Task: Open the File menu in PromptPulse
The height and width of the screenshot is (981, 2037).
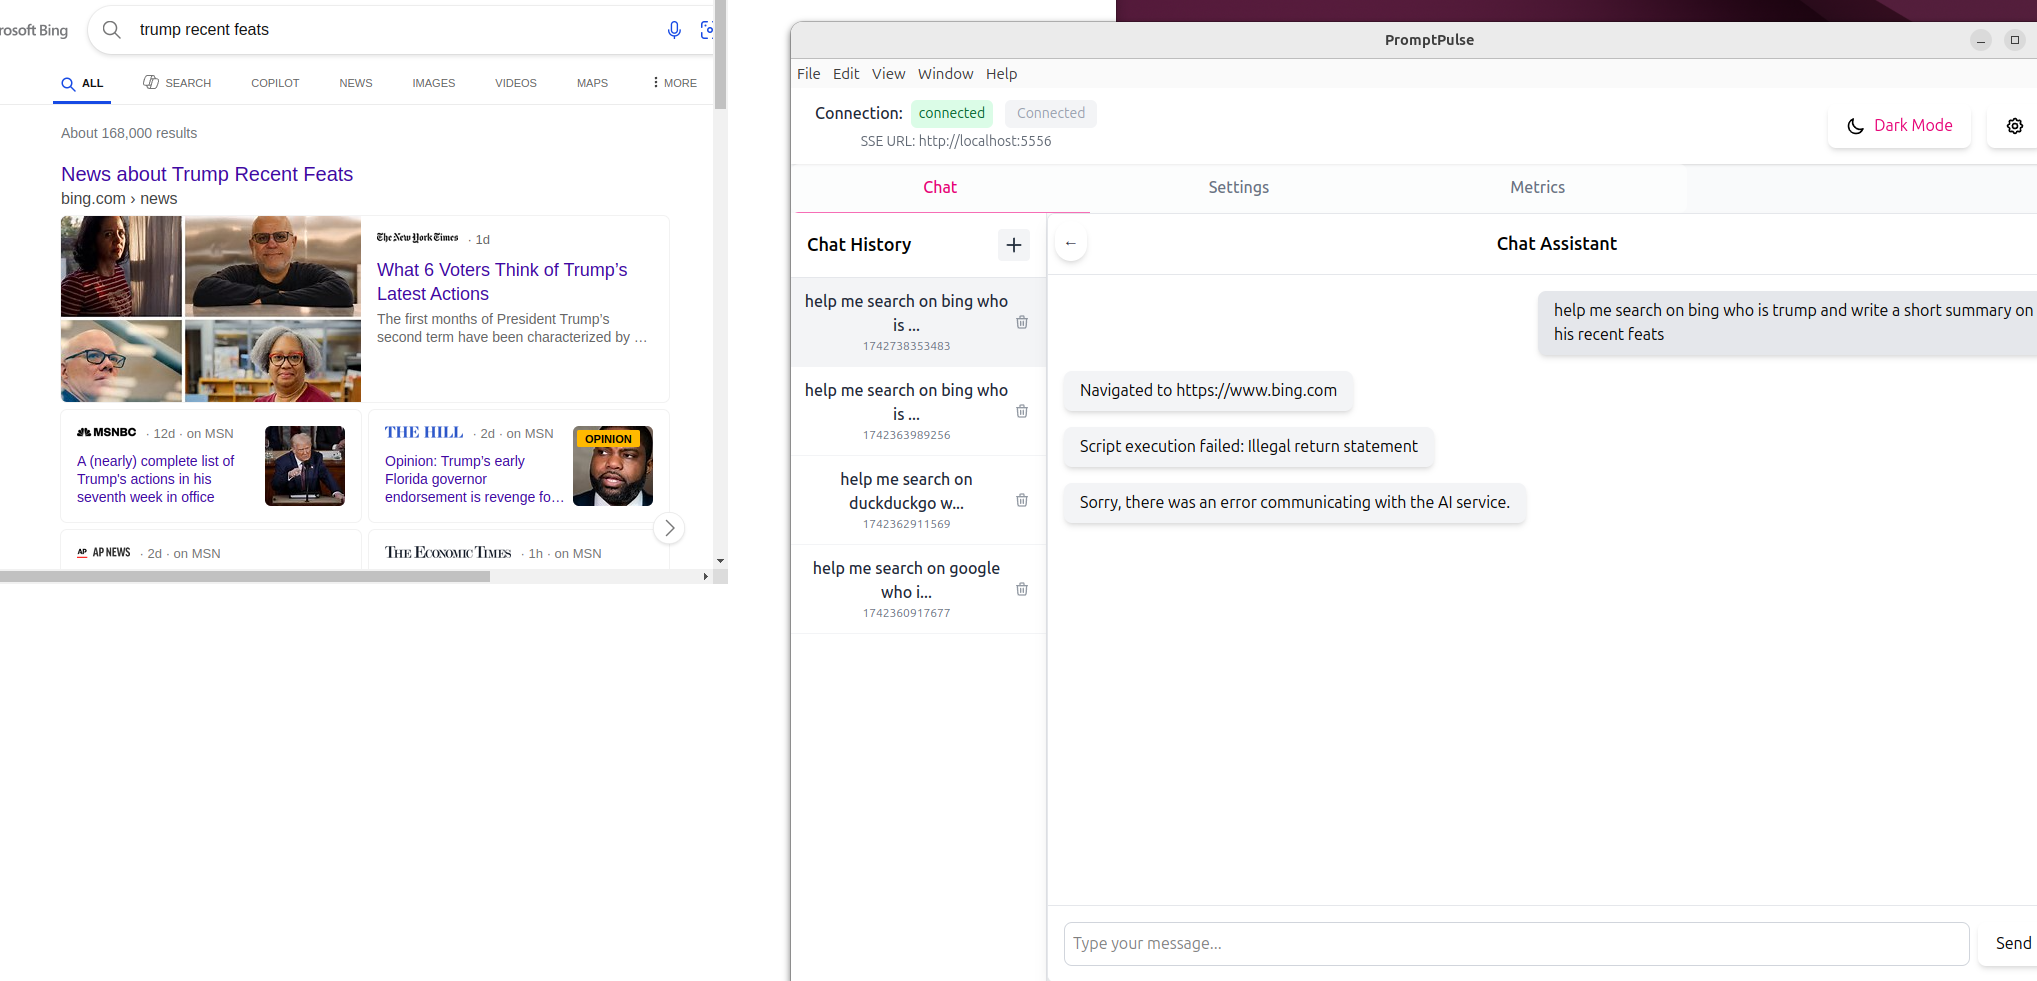Action: (x=808, y=74)
